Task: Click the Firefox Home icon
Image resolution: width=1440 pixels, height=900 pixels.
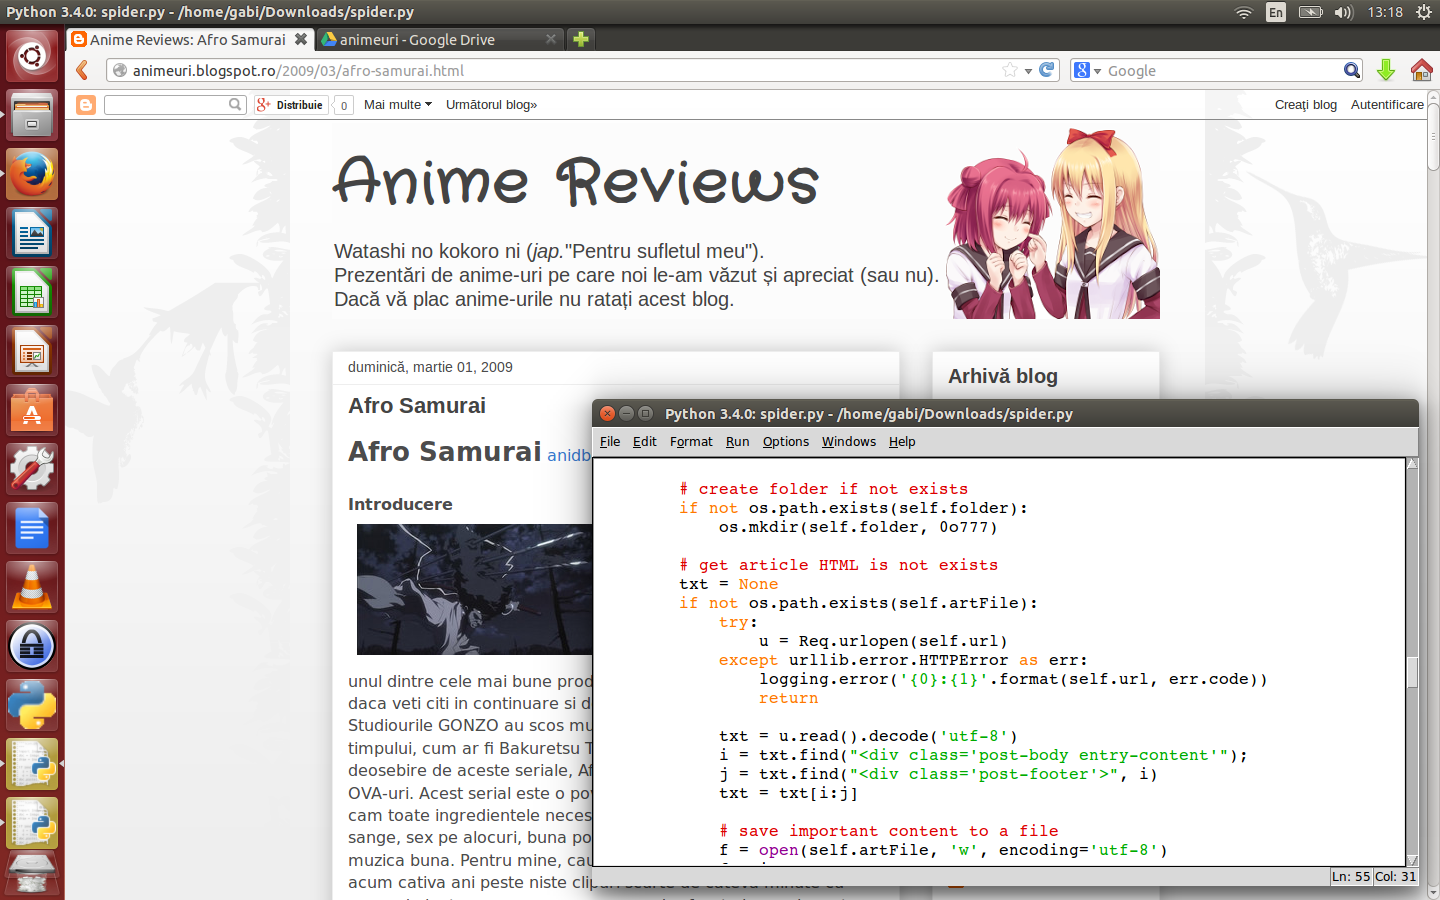Action: click(1424, 70)
